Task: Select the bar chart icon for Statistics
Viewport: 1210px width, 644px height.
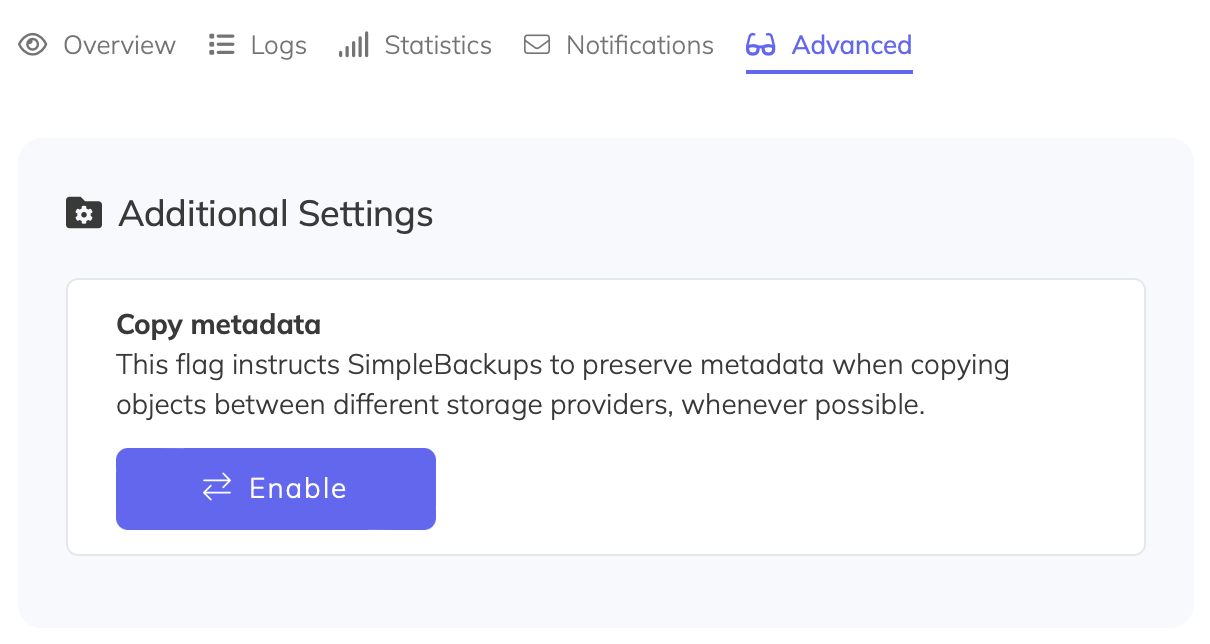Action: tap(354, 44)
